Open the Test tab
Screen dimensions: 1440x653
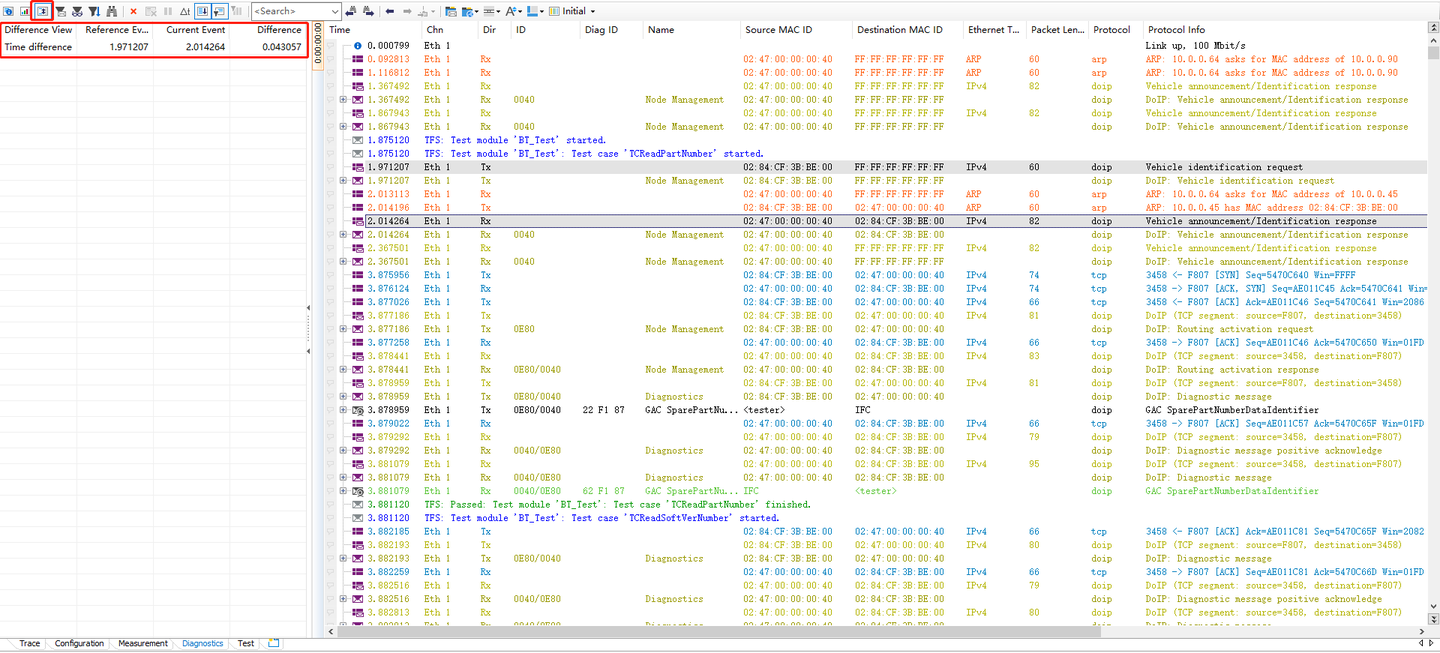tap(246, 643)
